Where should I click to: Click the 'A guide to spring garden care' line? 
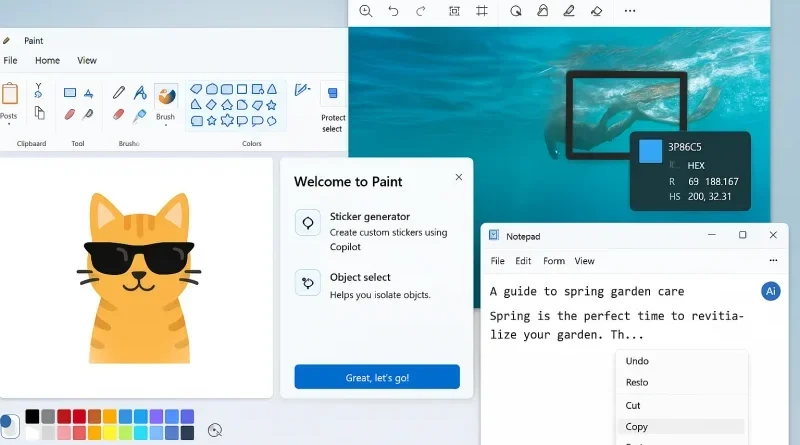pyautogui.click(x=587, y=291)
